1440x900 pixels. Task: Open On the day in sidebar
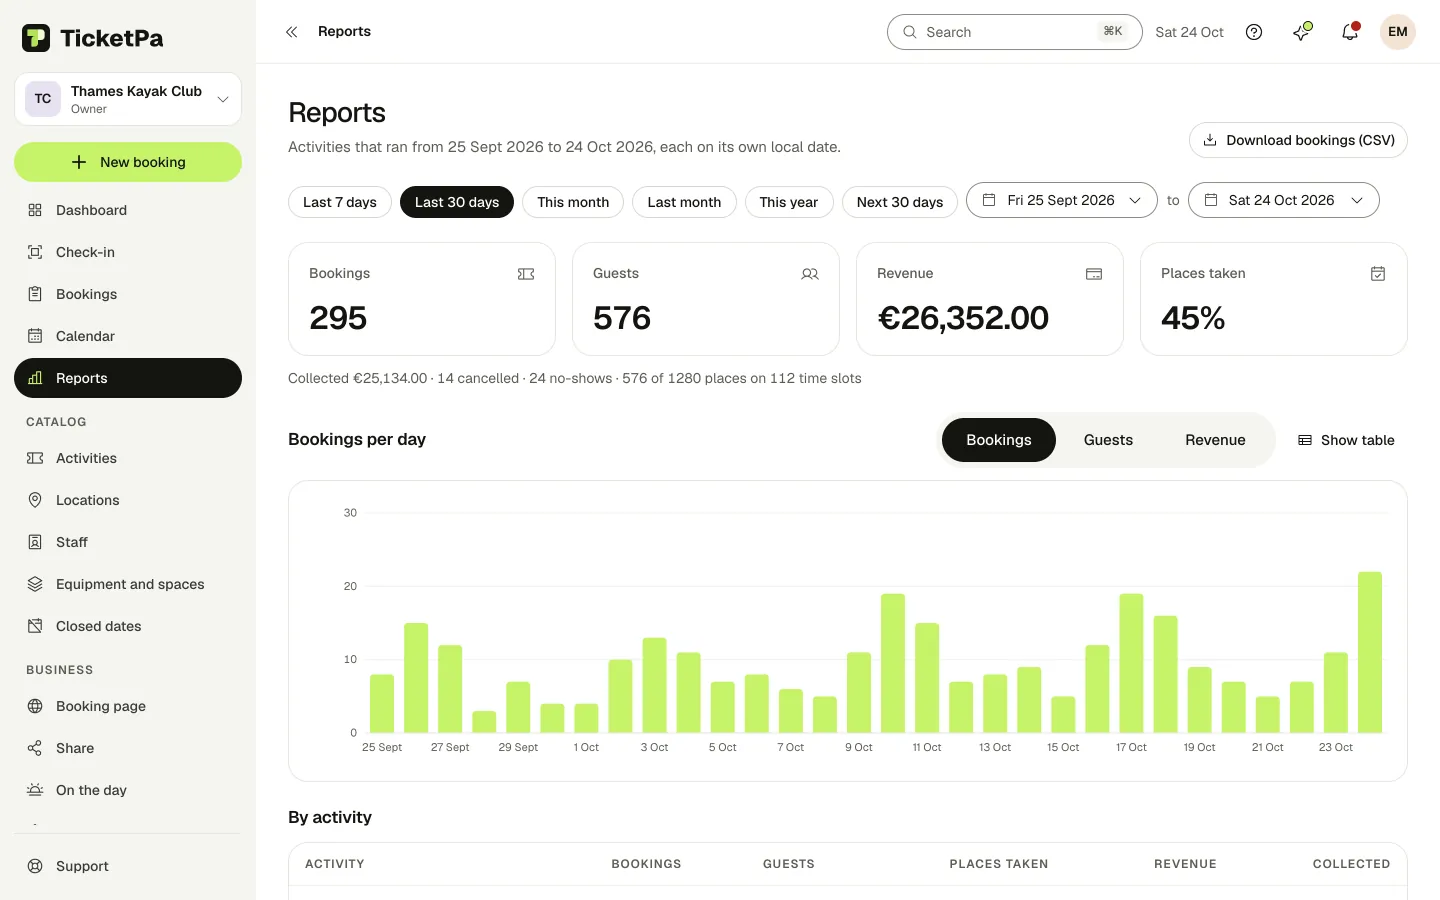click(x=128, y=790)
